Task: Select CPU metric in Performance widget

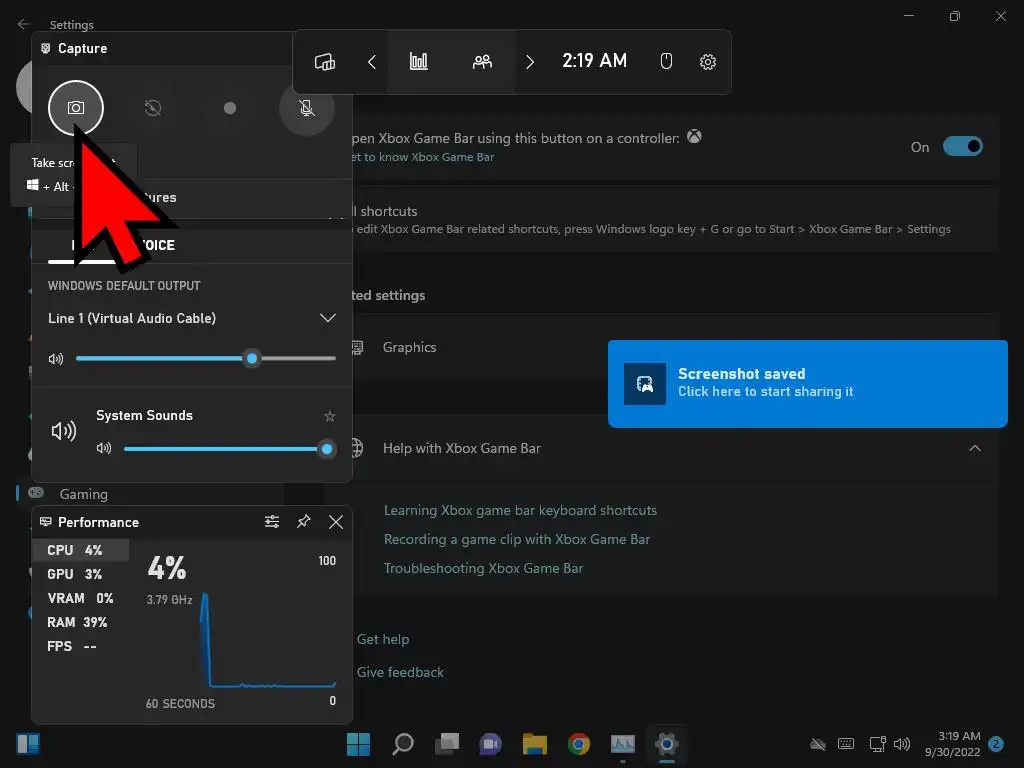Action: tap(80, 550)
